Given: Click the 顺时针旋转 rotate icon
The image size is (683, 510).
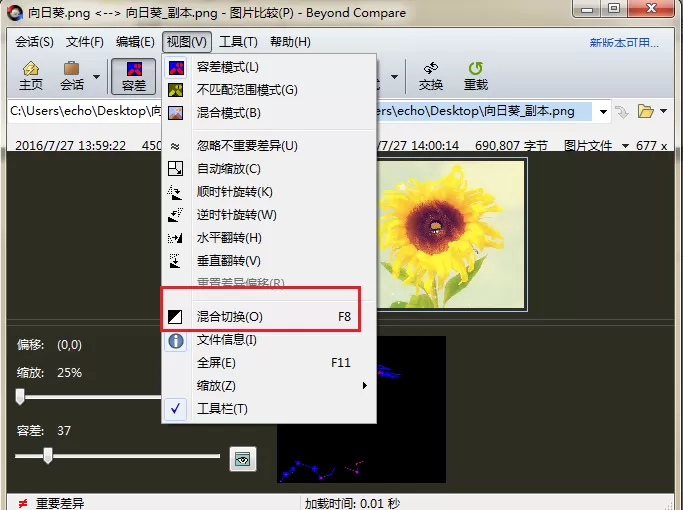Looking at the screenshot, I should (x=175, y=192).
